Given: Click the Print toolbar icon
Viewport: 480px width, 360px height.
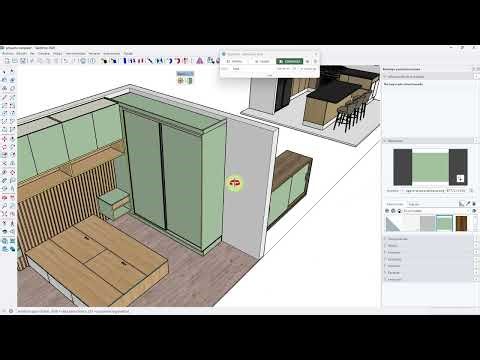Looking at the screenshot, I should tap(83, 61).
